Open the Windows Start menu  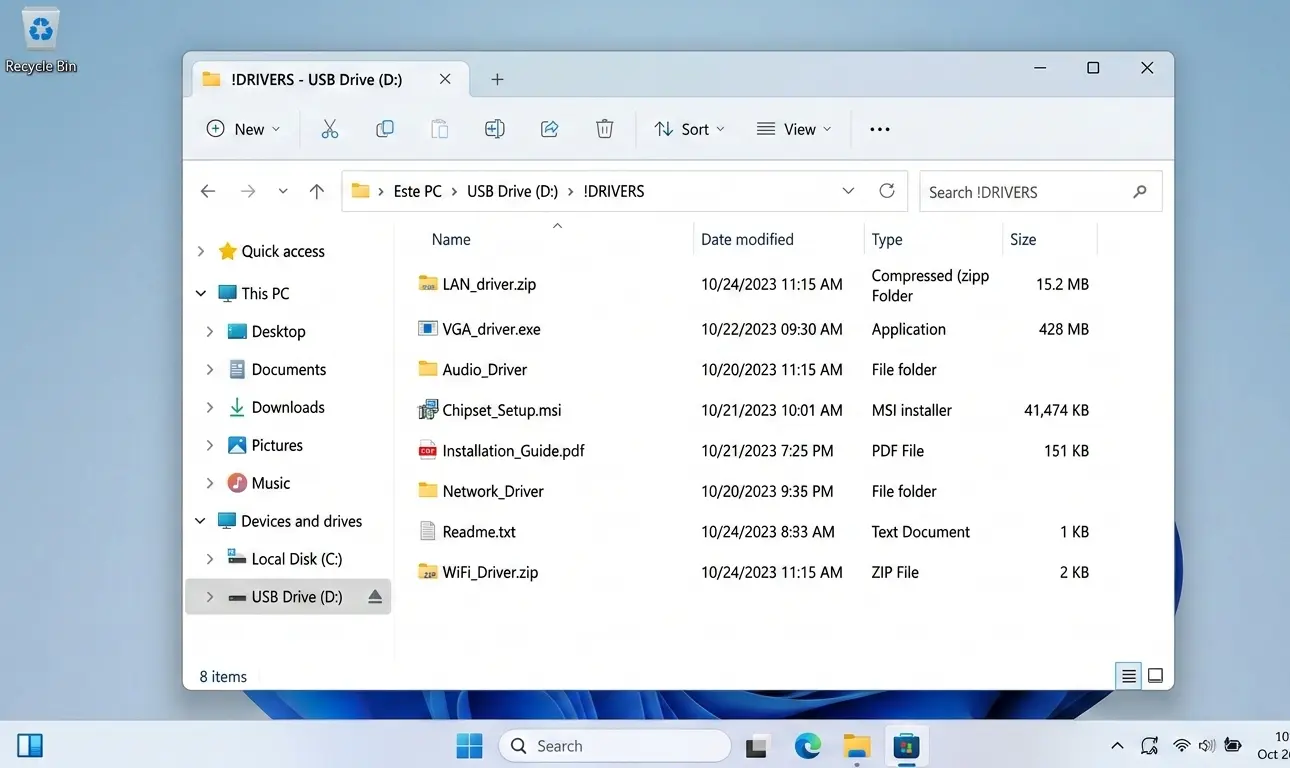click(x=469, y=746)
